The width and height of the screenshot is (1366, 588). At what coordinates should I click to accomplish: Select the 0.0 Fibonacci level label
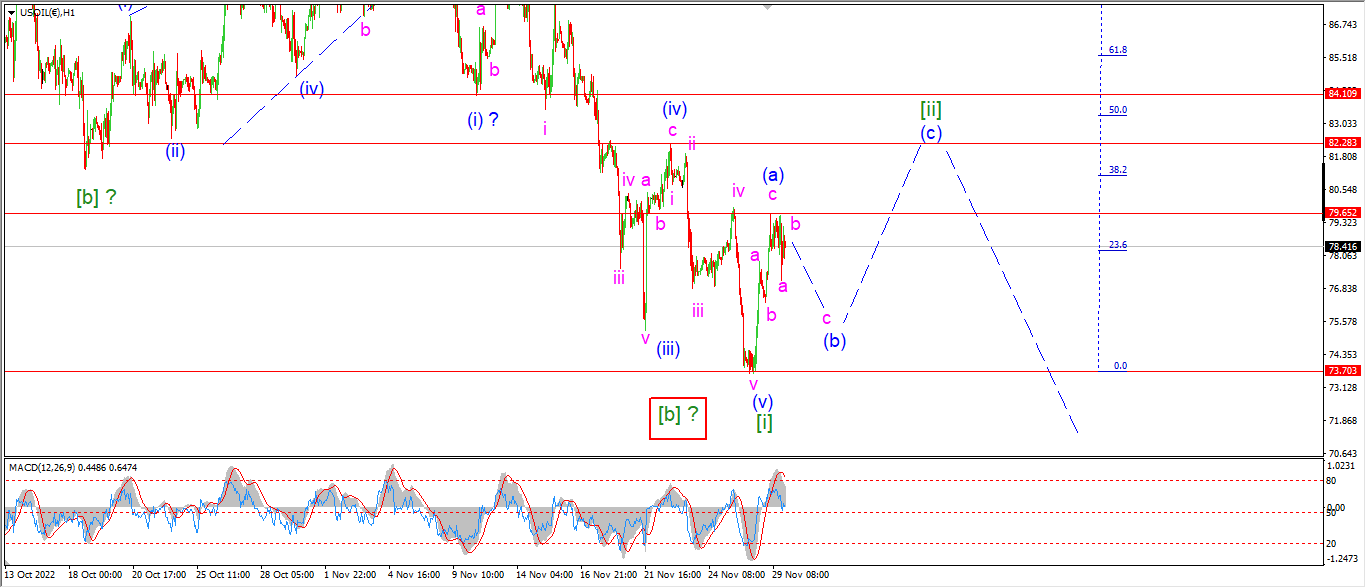coord(1120,366)
